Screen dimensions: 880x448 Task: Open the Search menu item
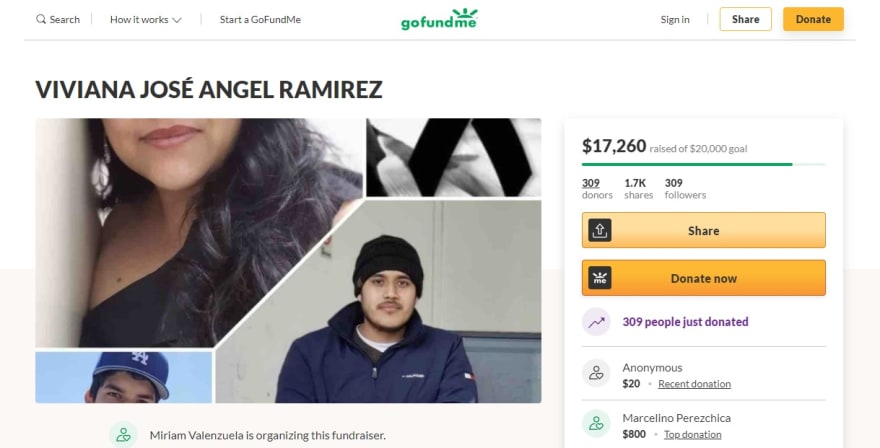click(x=58, y=20)
